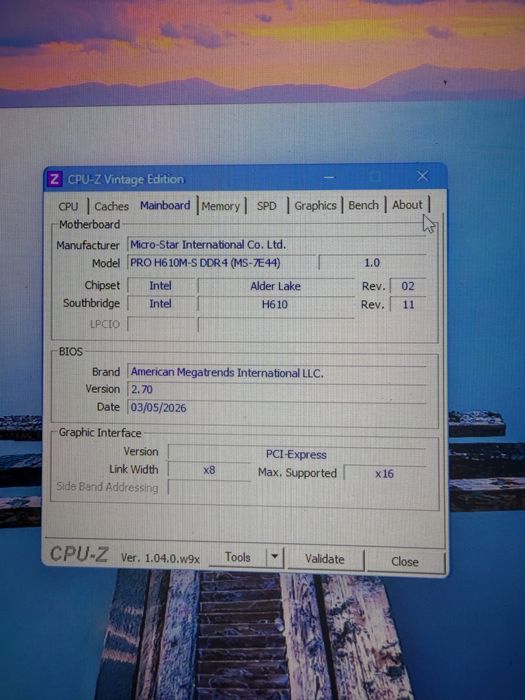Go to the Bench tab
The image size is (525, 700).
pos(363,205)
